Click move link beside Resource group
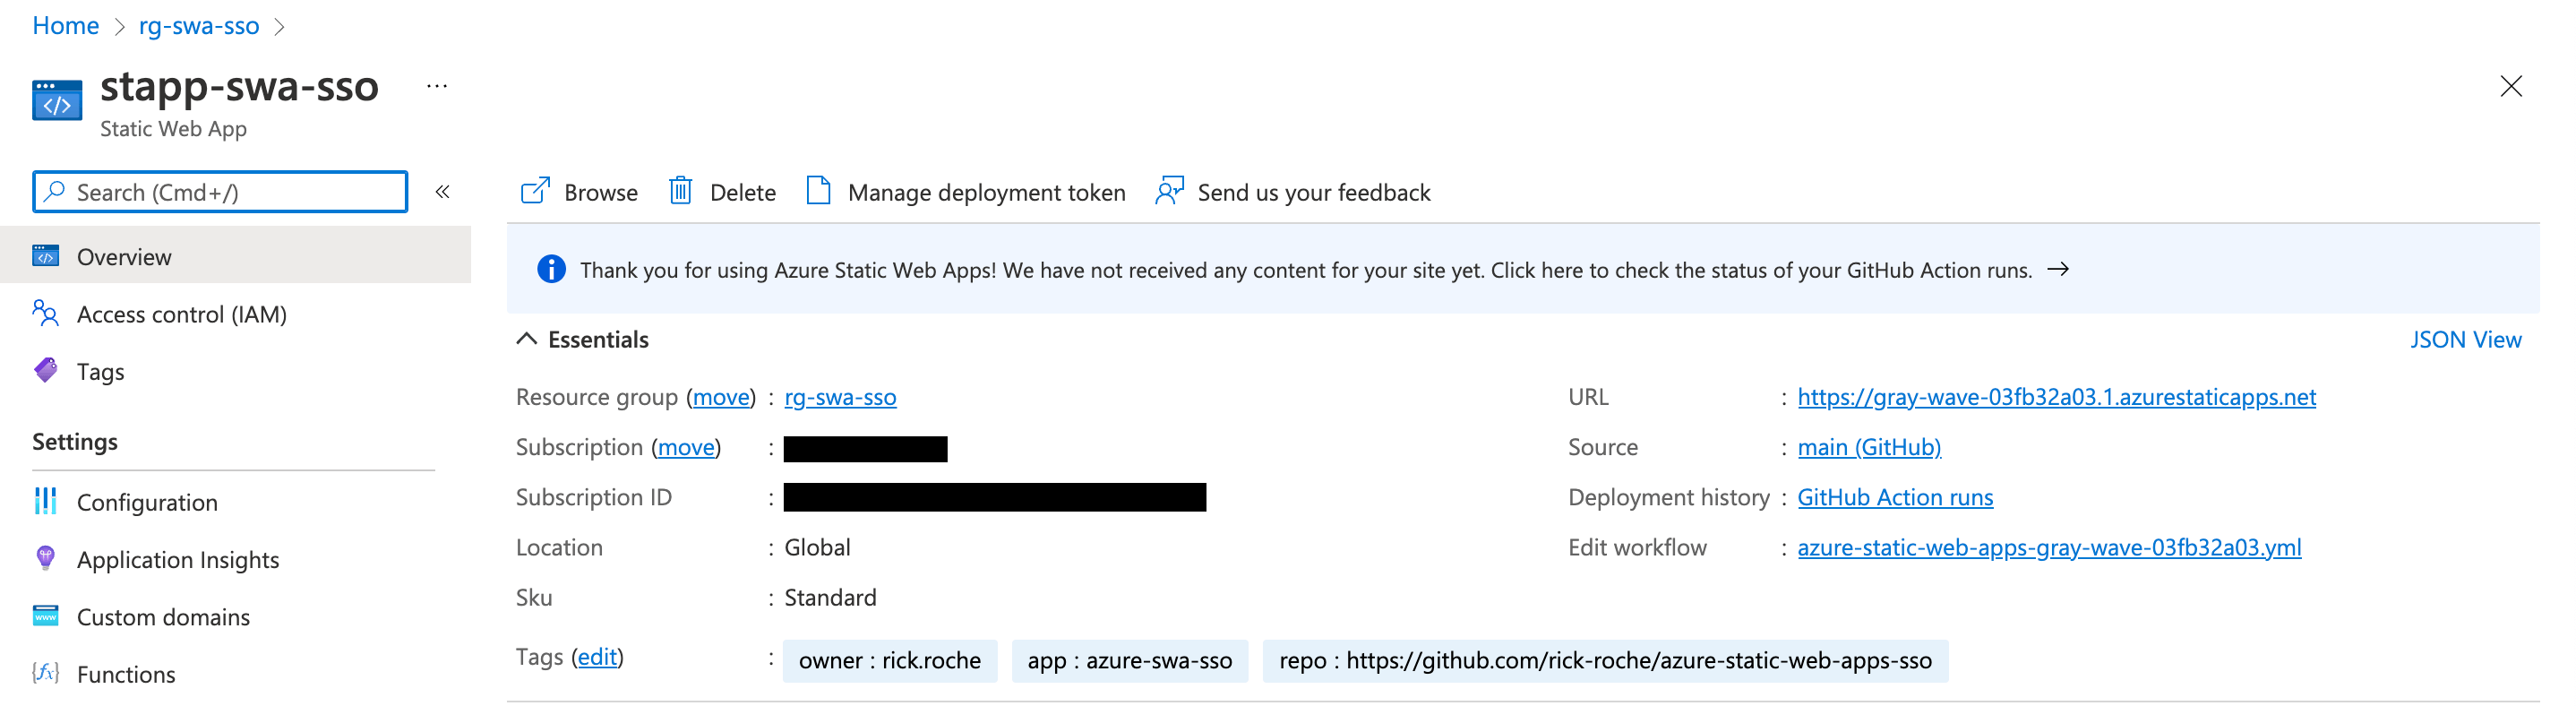The height and width of the screenshot is (706, 2576). (x=721, y=397)
